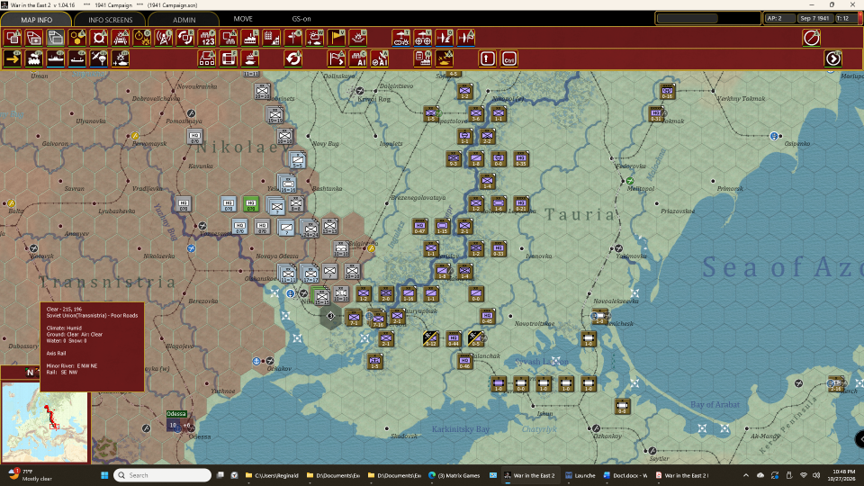Toggle the sun circle overlay icon

99,37
